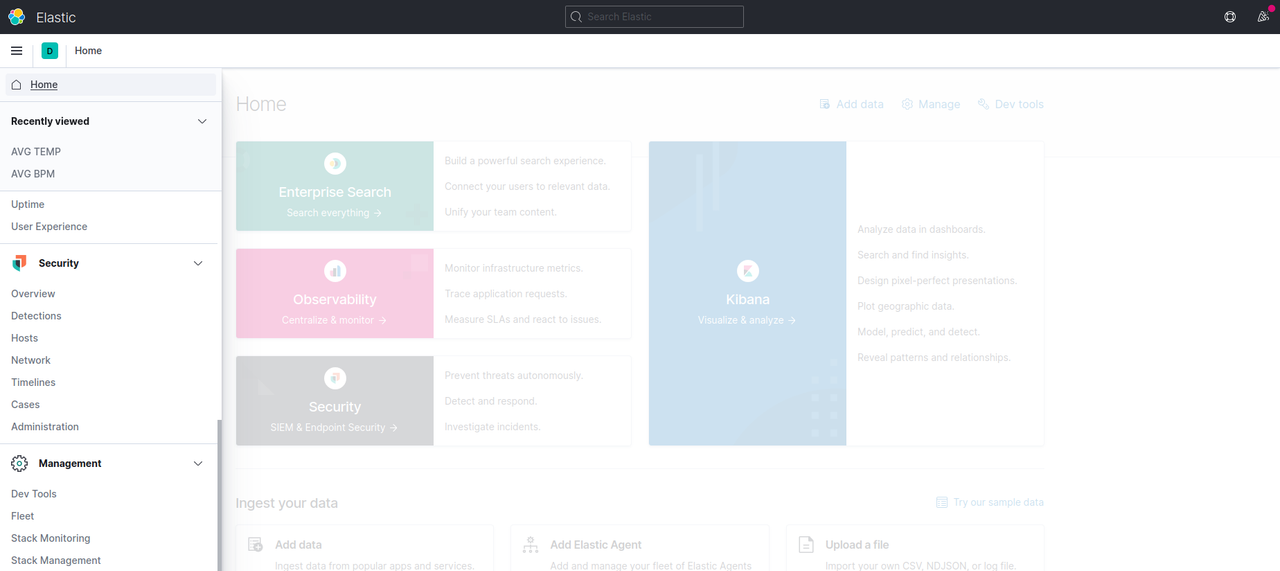
Task: Click the Security app icon in sidebar
Action: [19, 263]
